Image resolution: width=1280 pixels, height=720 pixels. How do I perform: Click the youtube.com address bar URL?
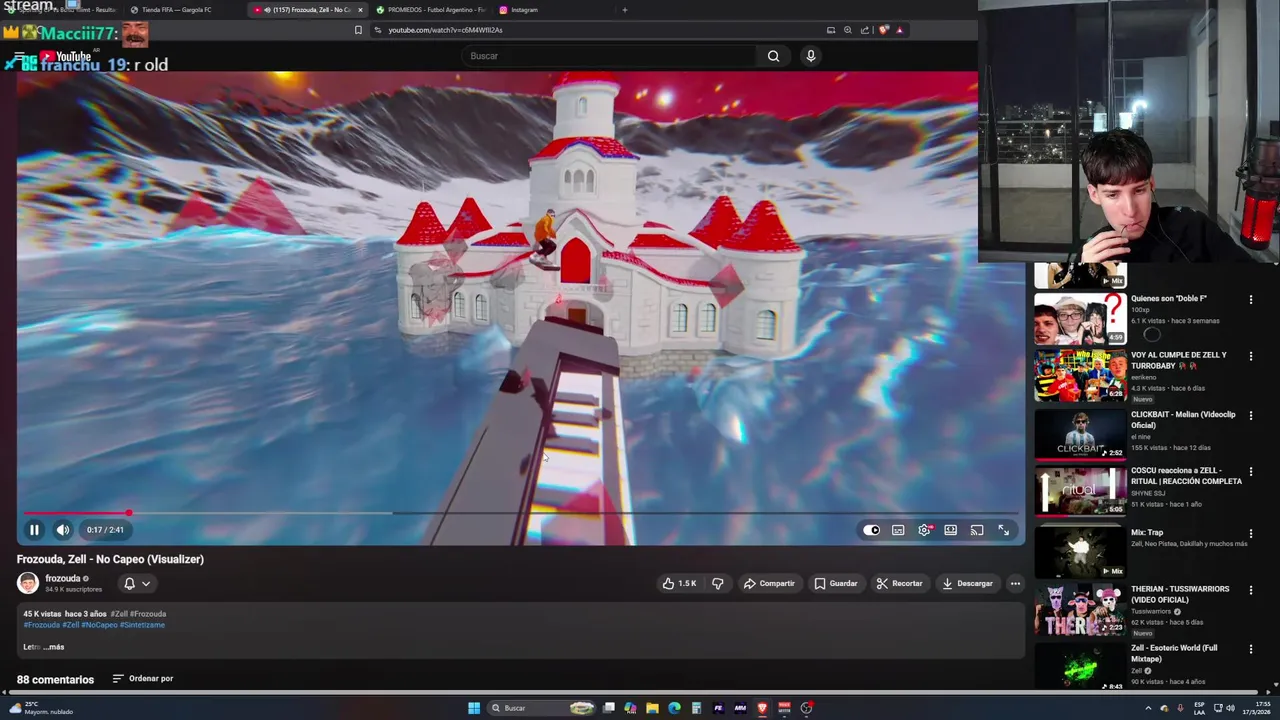(x=445, y=30)
